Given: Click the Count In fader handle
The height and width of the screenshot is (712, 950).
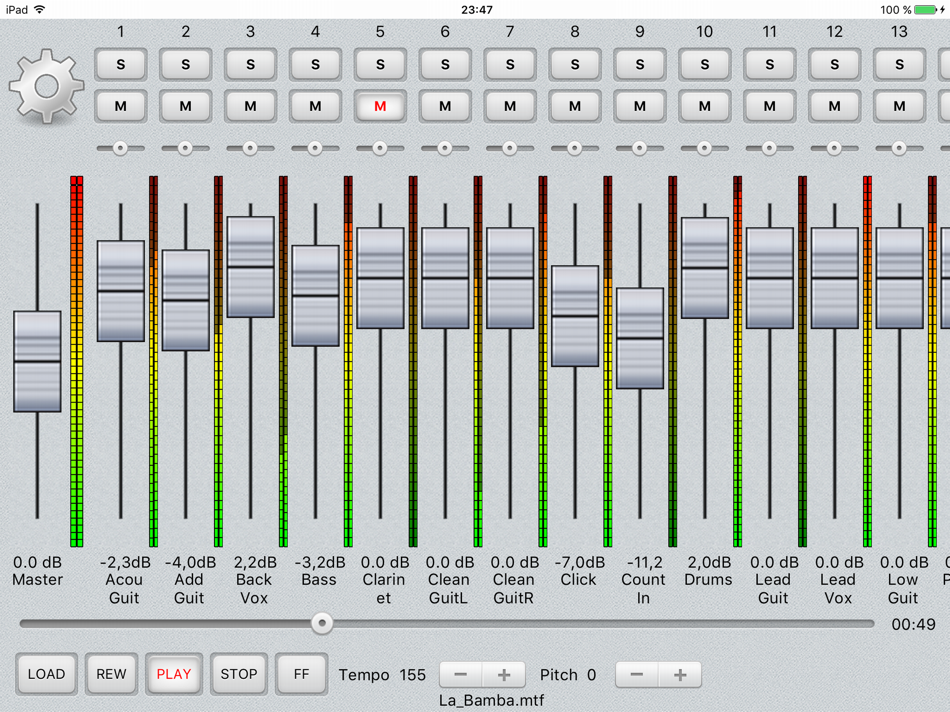Looking at the screenshot, I should [x=640, y=338].
